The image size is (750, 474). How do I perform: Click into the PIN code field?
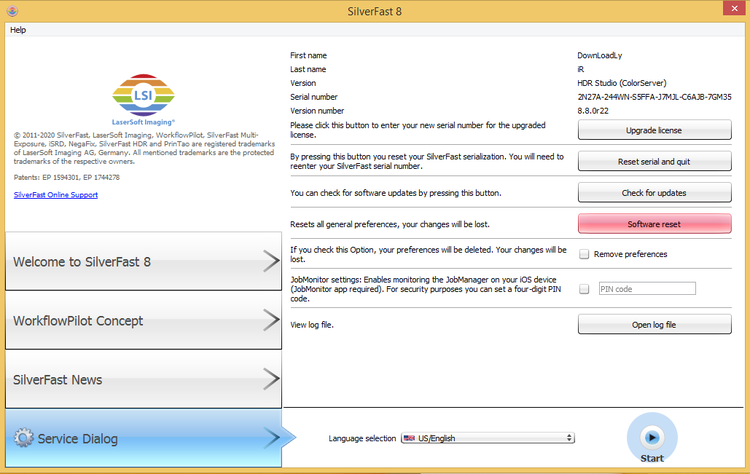pyautogui.click(x=646, y=289)
